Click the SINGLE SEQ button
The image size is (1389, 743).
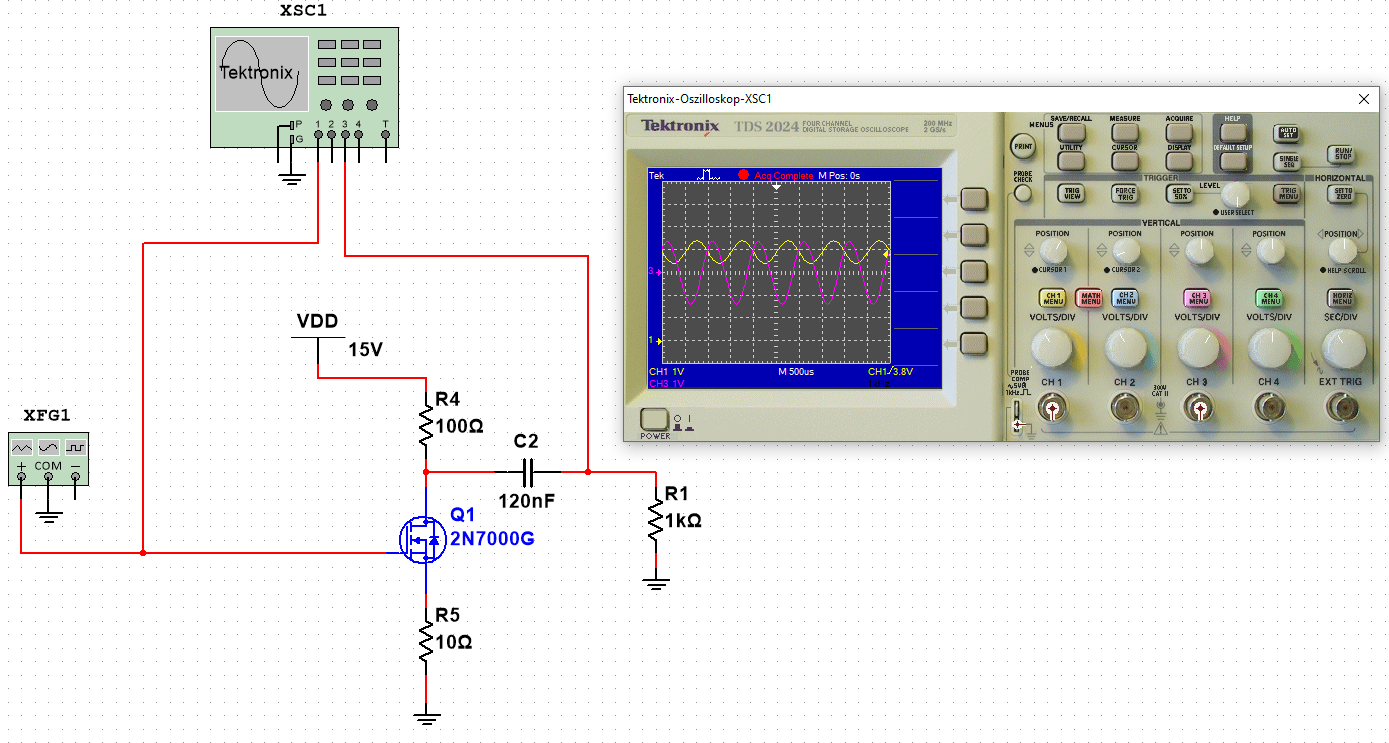pos(1287,161)
